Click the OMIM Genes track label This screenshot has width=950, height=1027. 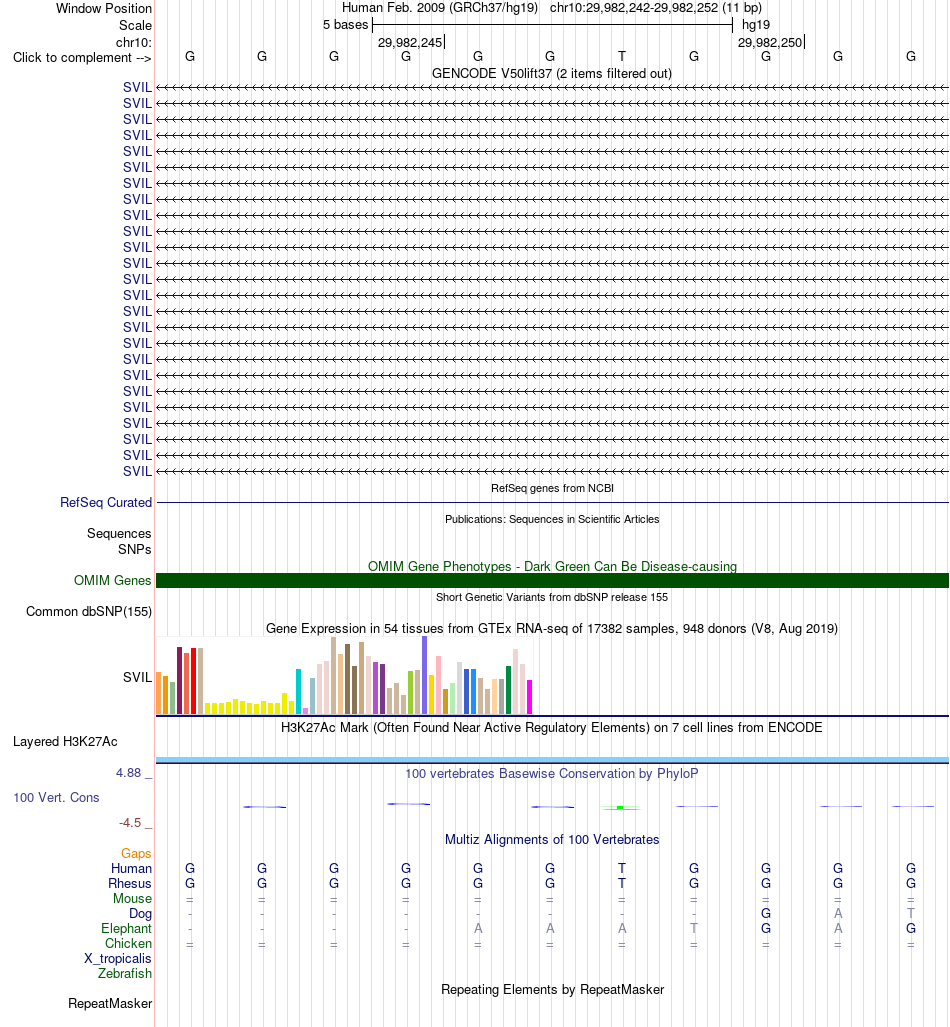tap(112, 580)
